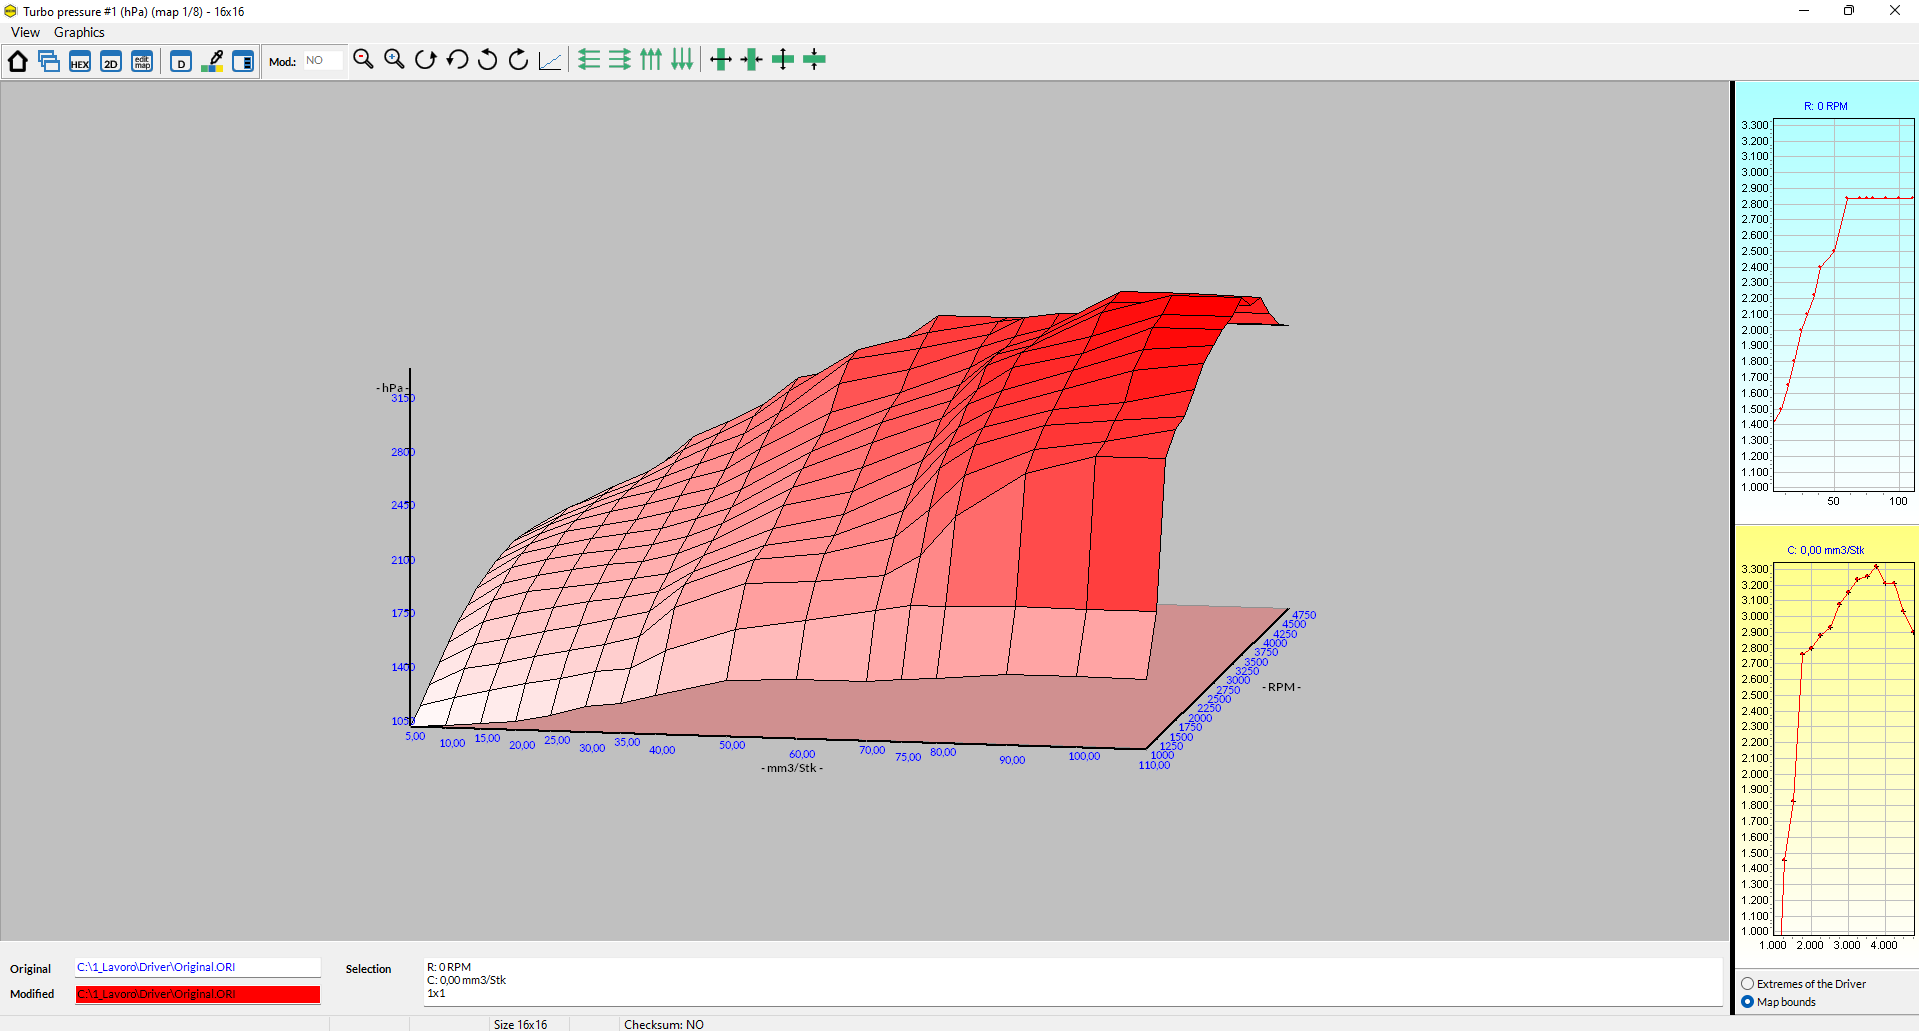Compress map vertically with arrows icon
Image resolution: width=1919 pixels, height=1031 pixels.
pos(814,60)
